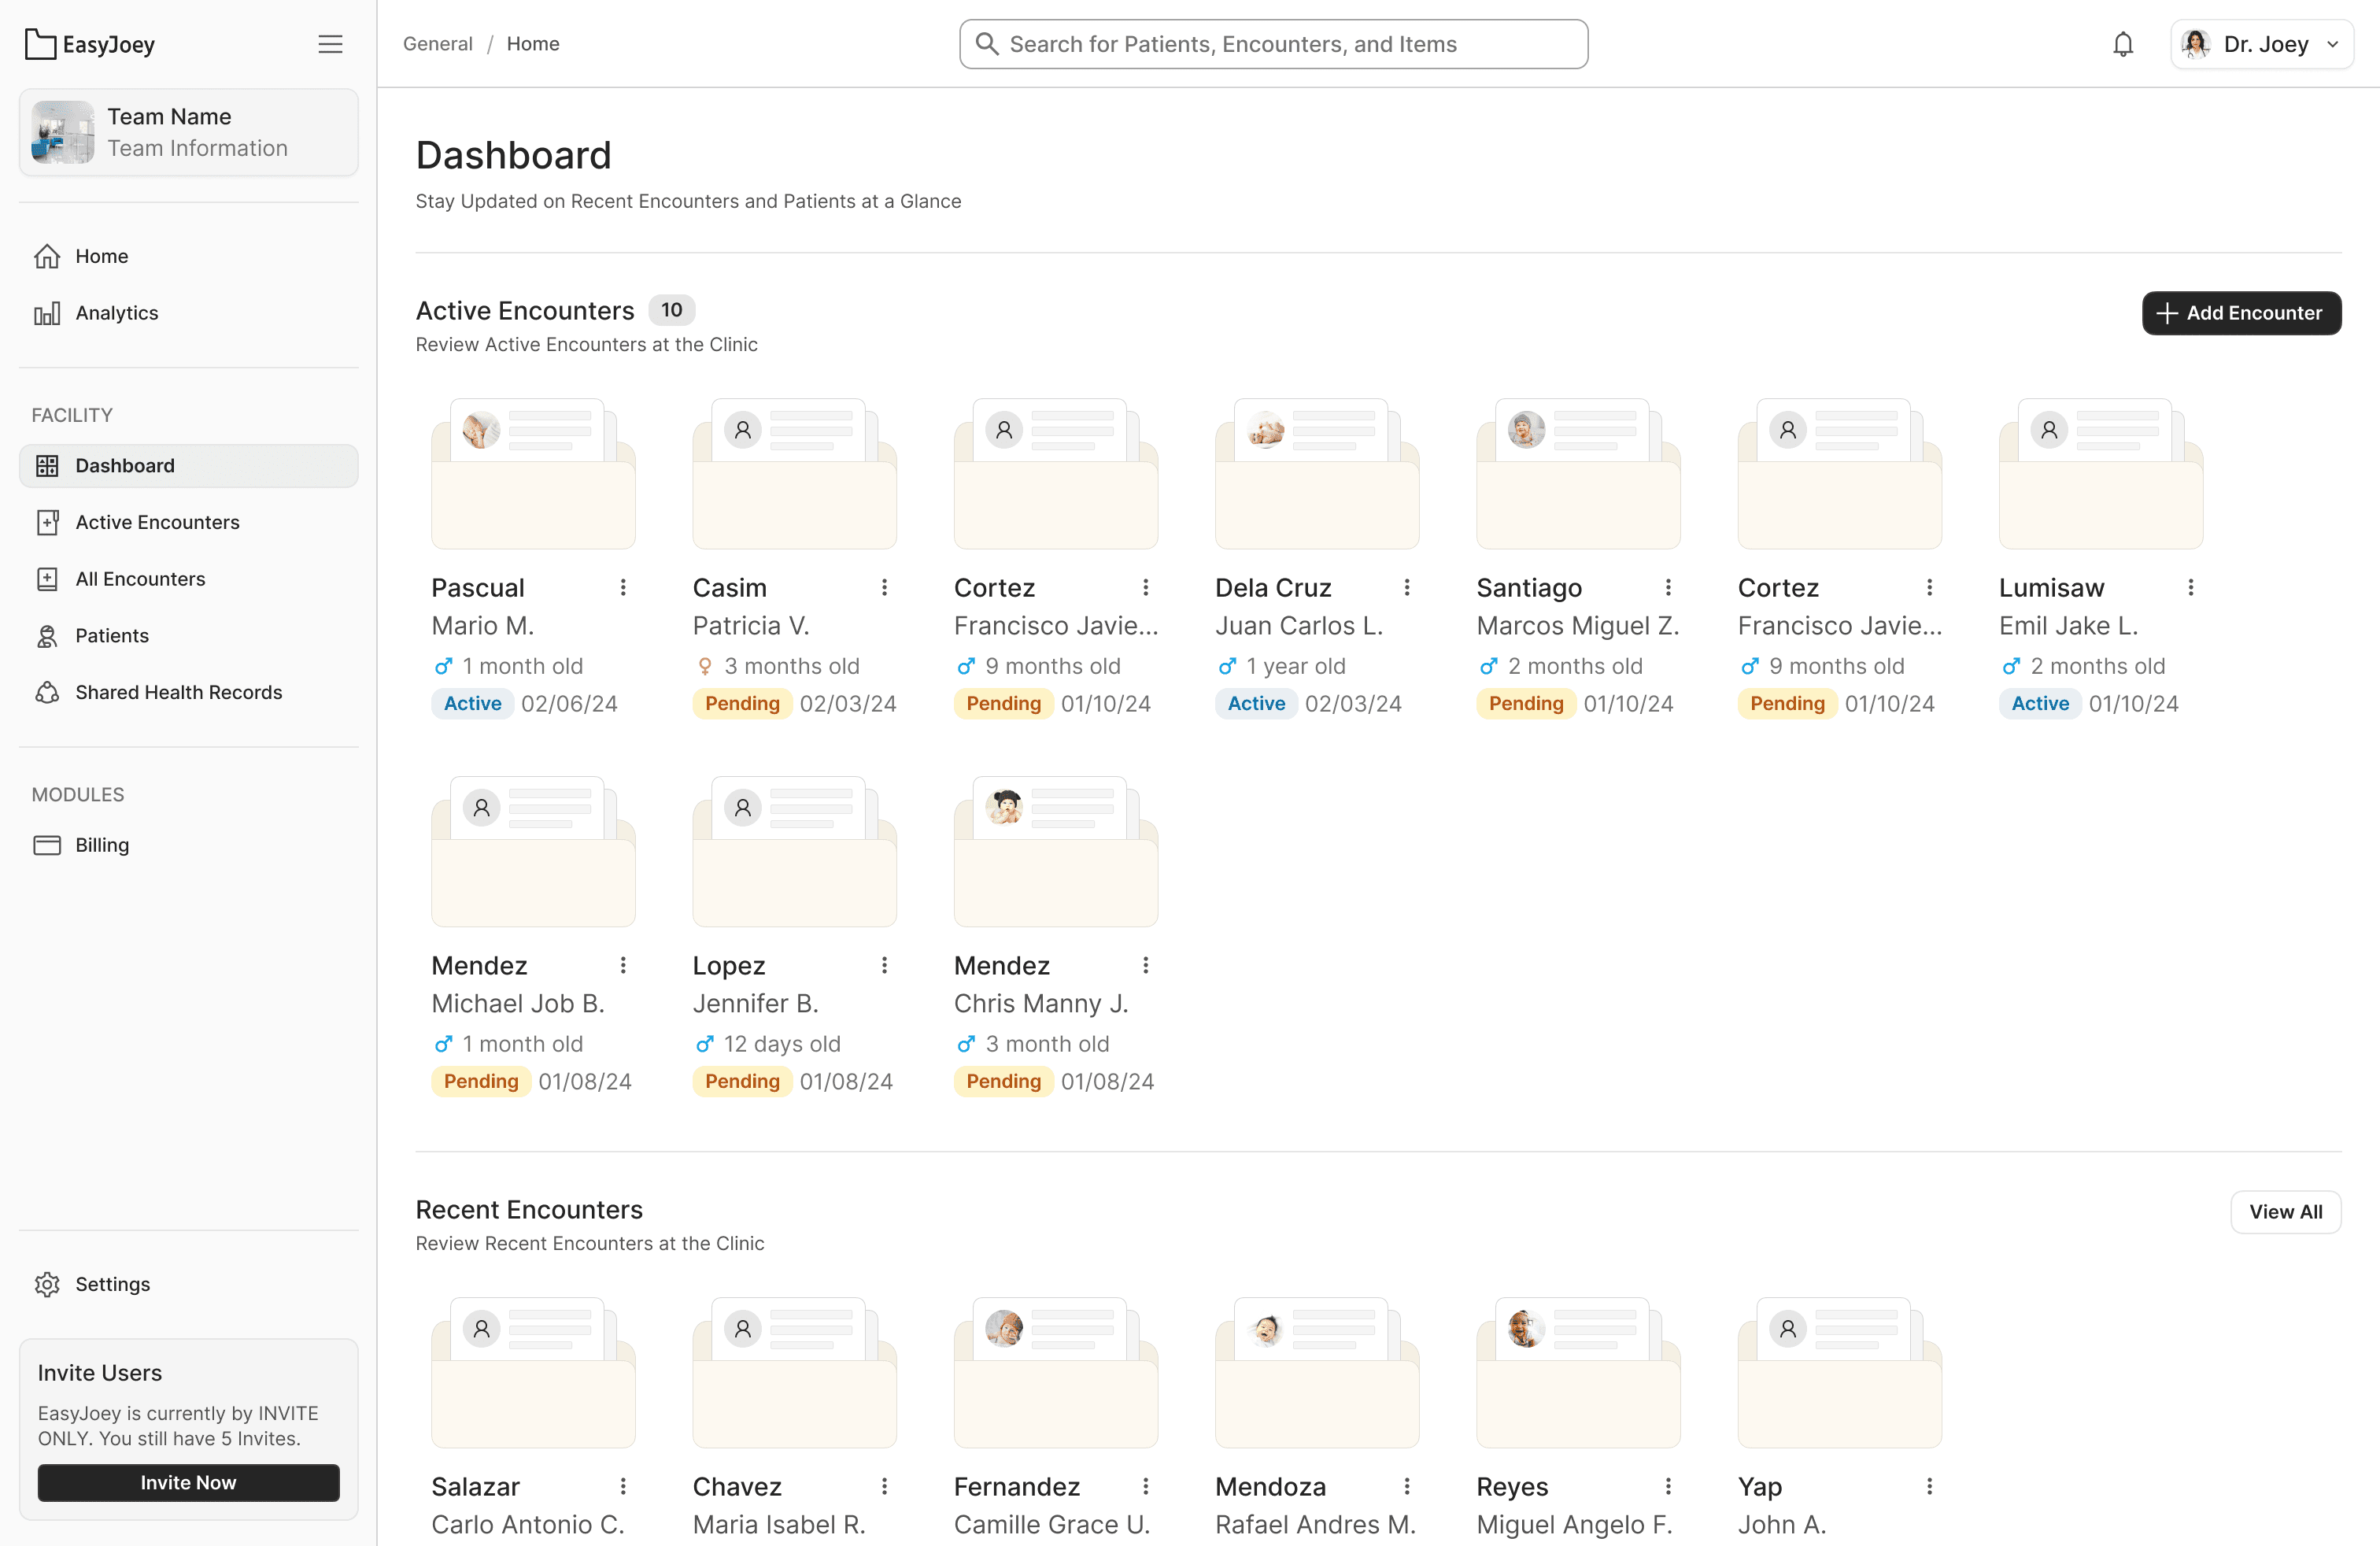The height and width of the screenshot is (1546, 2380).
Task: Click the Shared Health Records icon
Action: coord(48,692)
